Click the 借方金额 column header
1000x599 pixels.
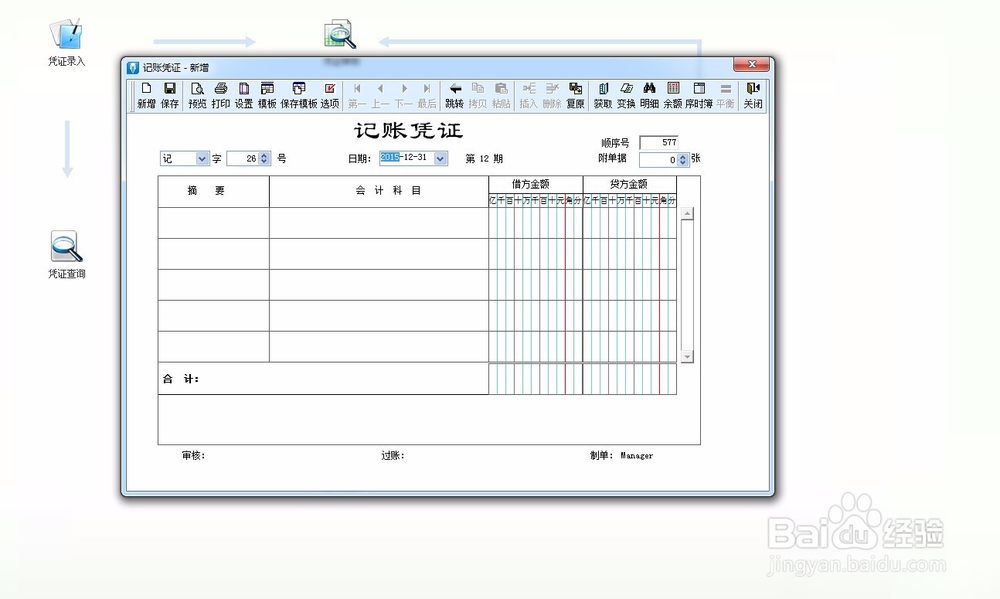[536, 184]
